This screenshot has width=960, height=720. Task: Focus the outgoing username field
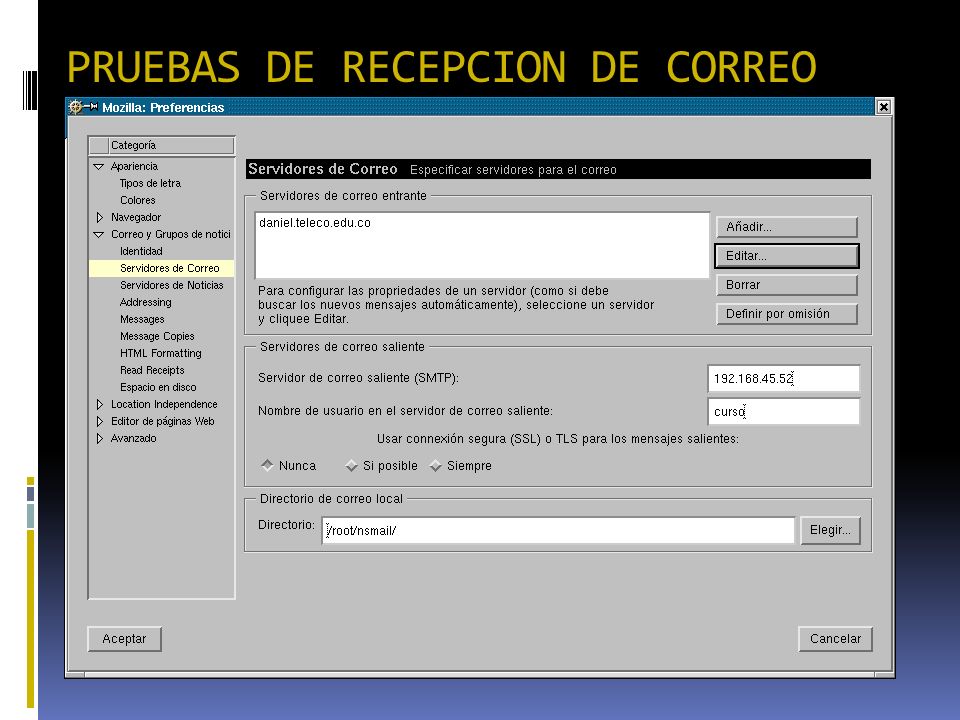783,411
